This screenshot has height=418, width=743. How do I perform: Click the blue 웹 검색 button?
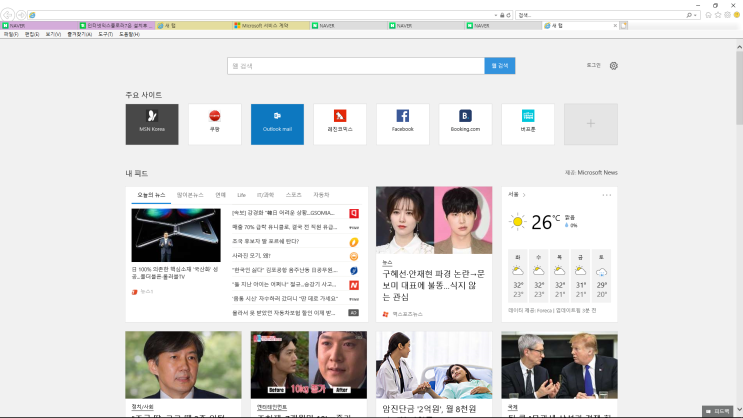click(x=500, y=66)
